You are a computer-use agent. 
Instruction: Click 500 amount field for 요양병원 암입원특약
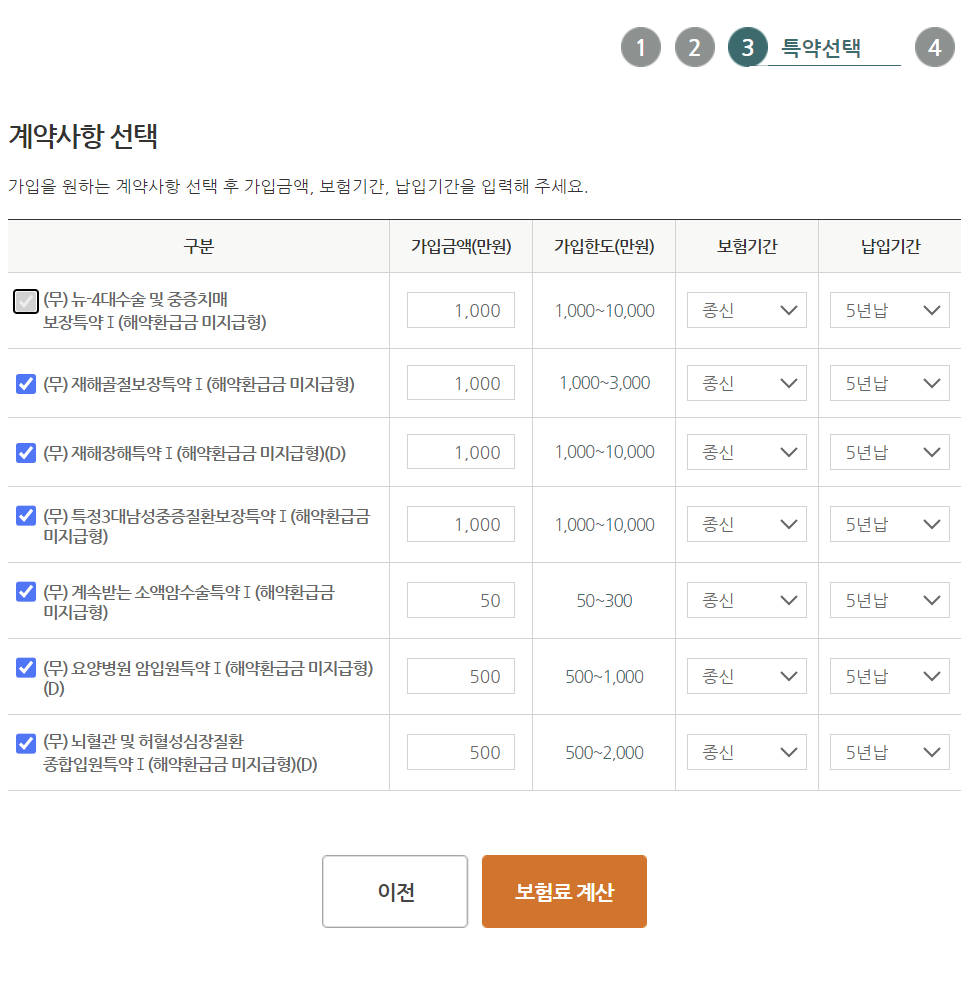461,676
